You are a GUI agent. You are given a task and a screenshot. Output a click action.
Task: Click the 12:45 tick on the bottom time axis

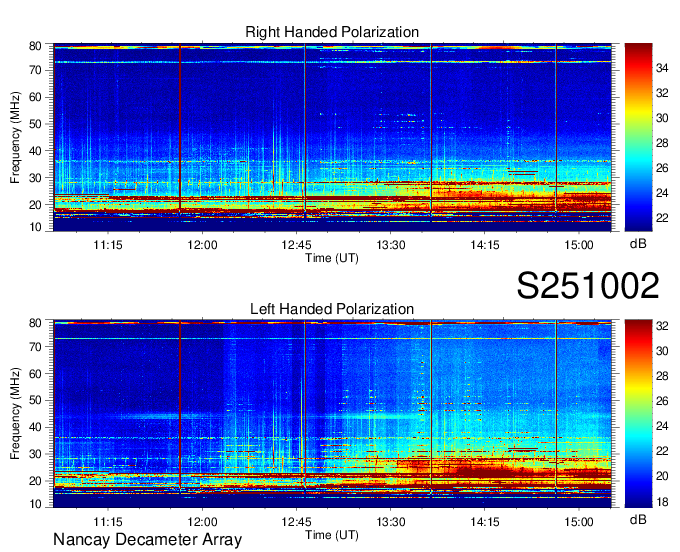click(296, 521)
